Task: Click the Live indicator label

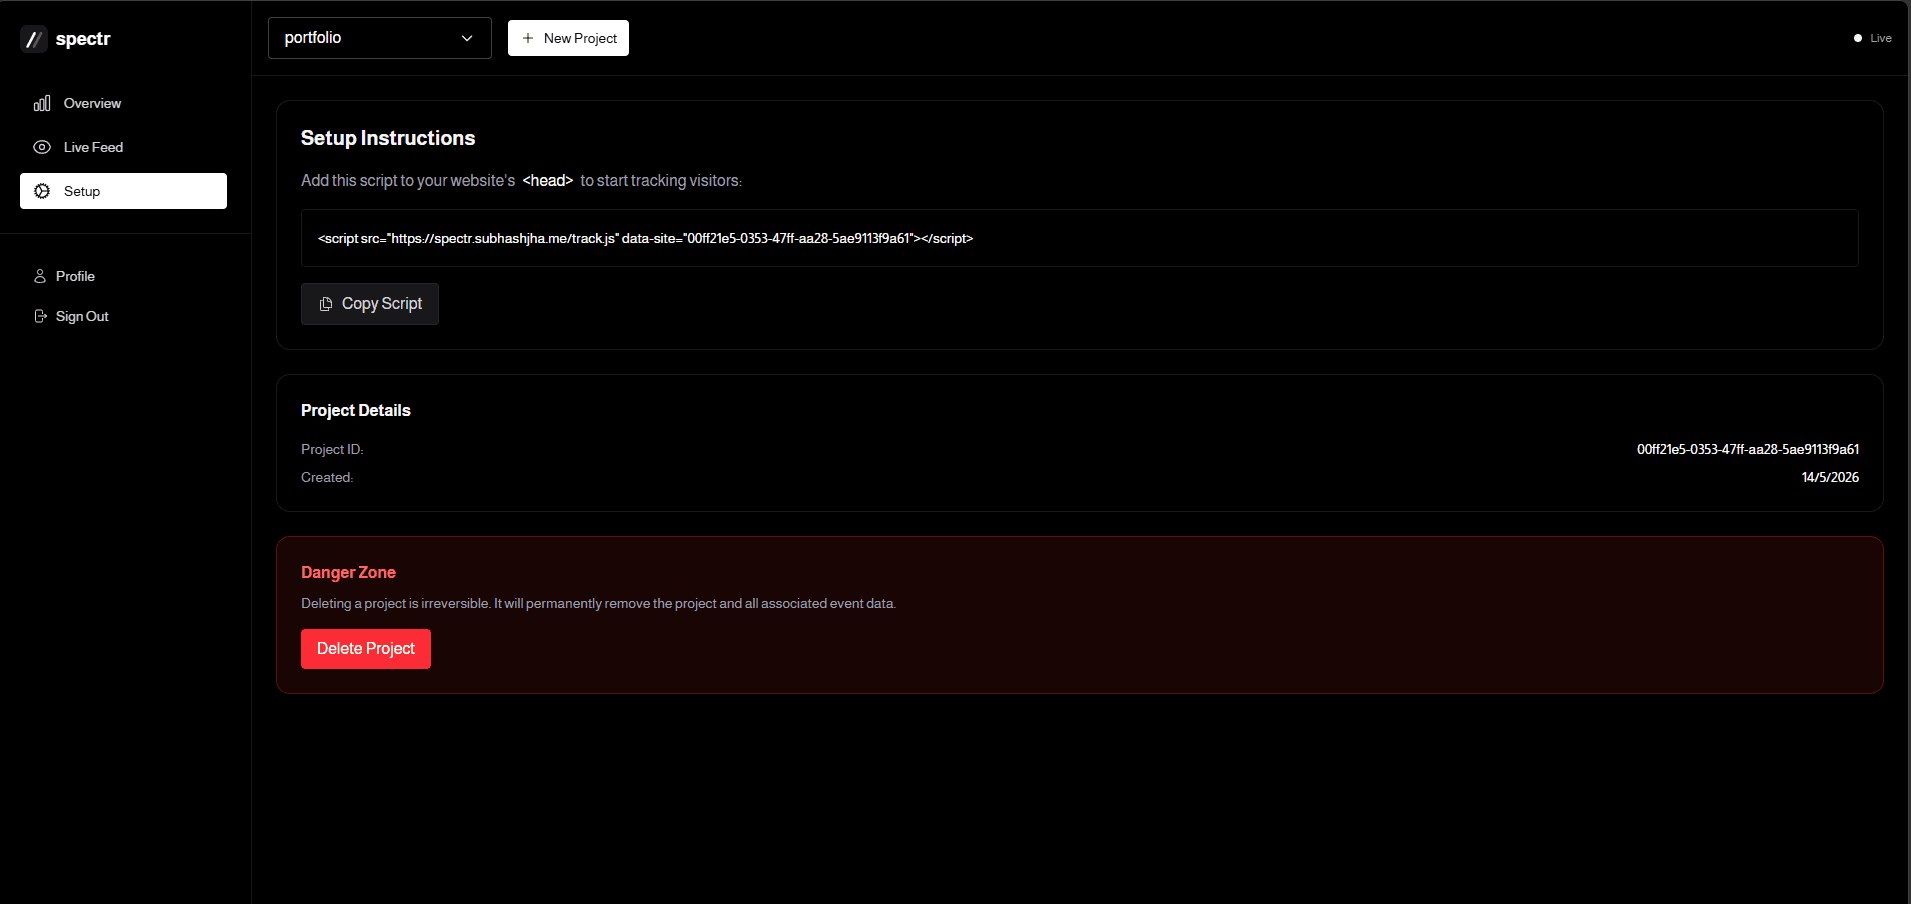Action: click(1881, 38)
